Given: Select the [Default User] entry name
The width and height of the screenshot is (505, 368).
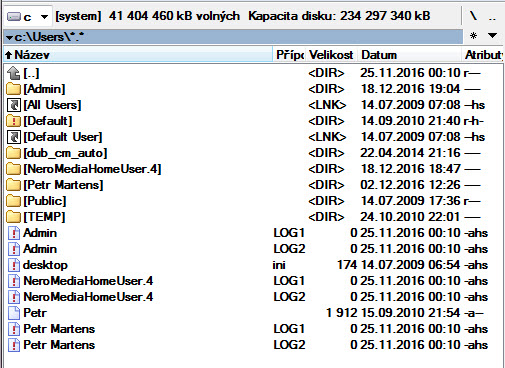Looking at the screenshot, I should (63, 137).
